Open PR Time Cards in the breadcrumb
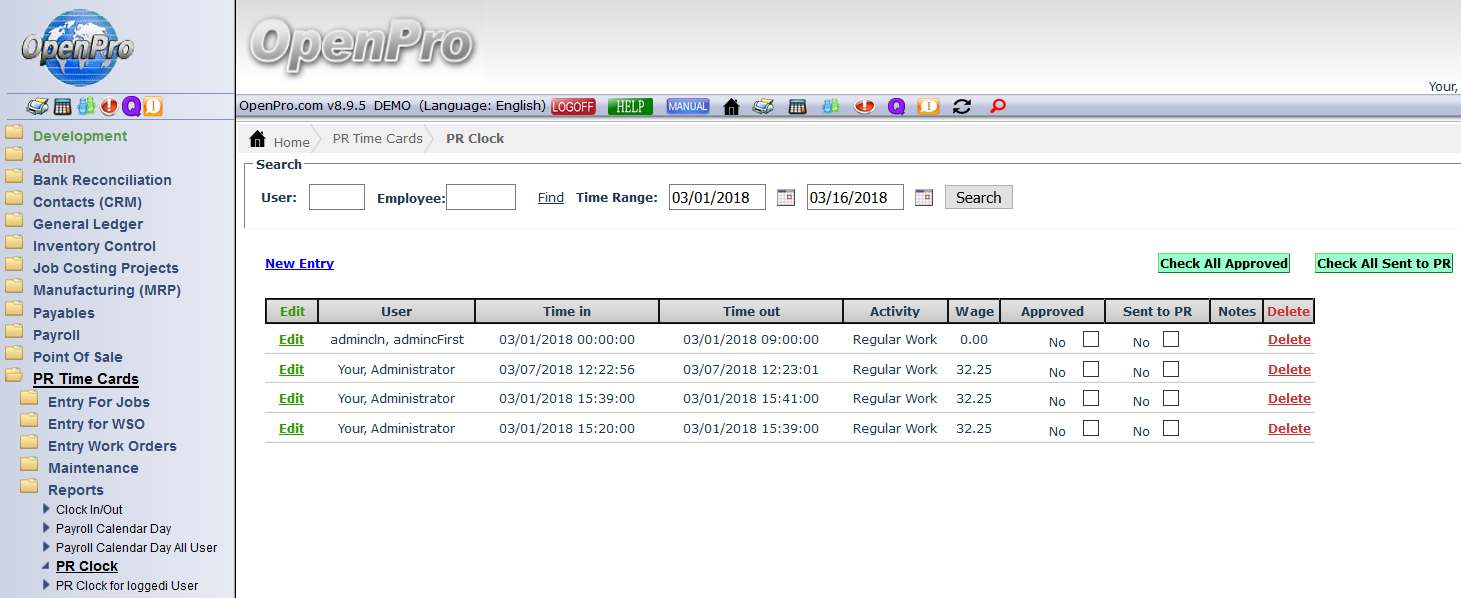 click(x=377, y=138)
